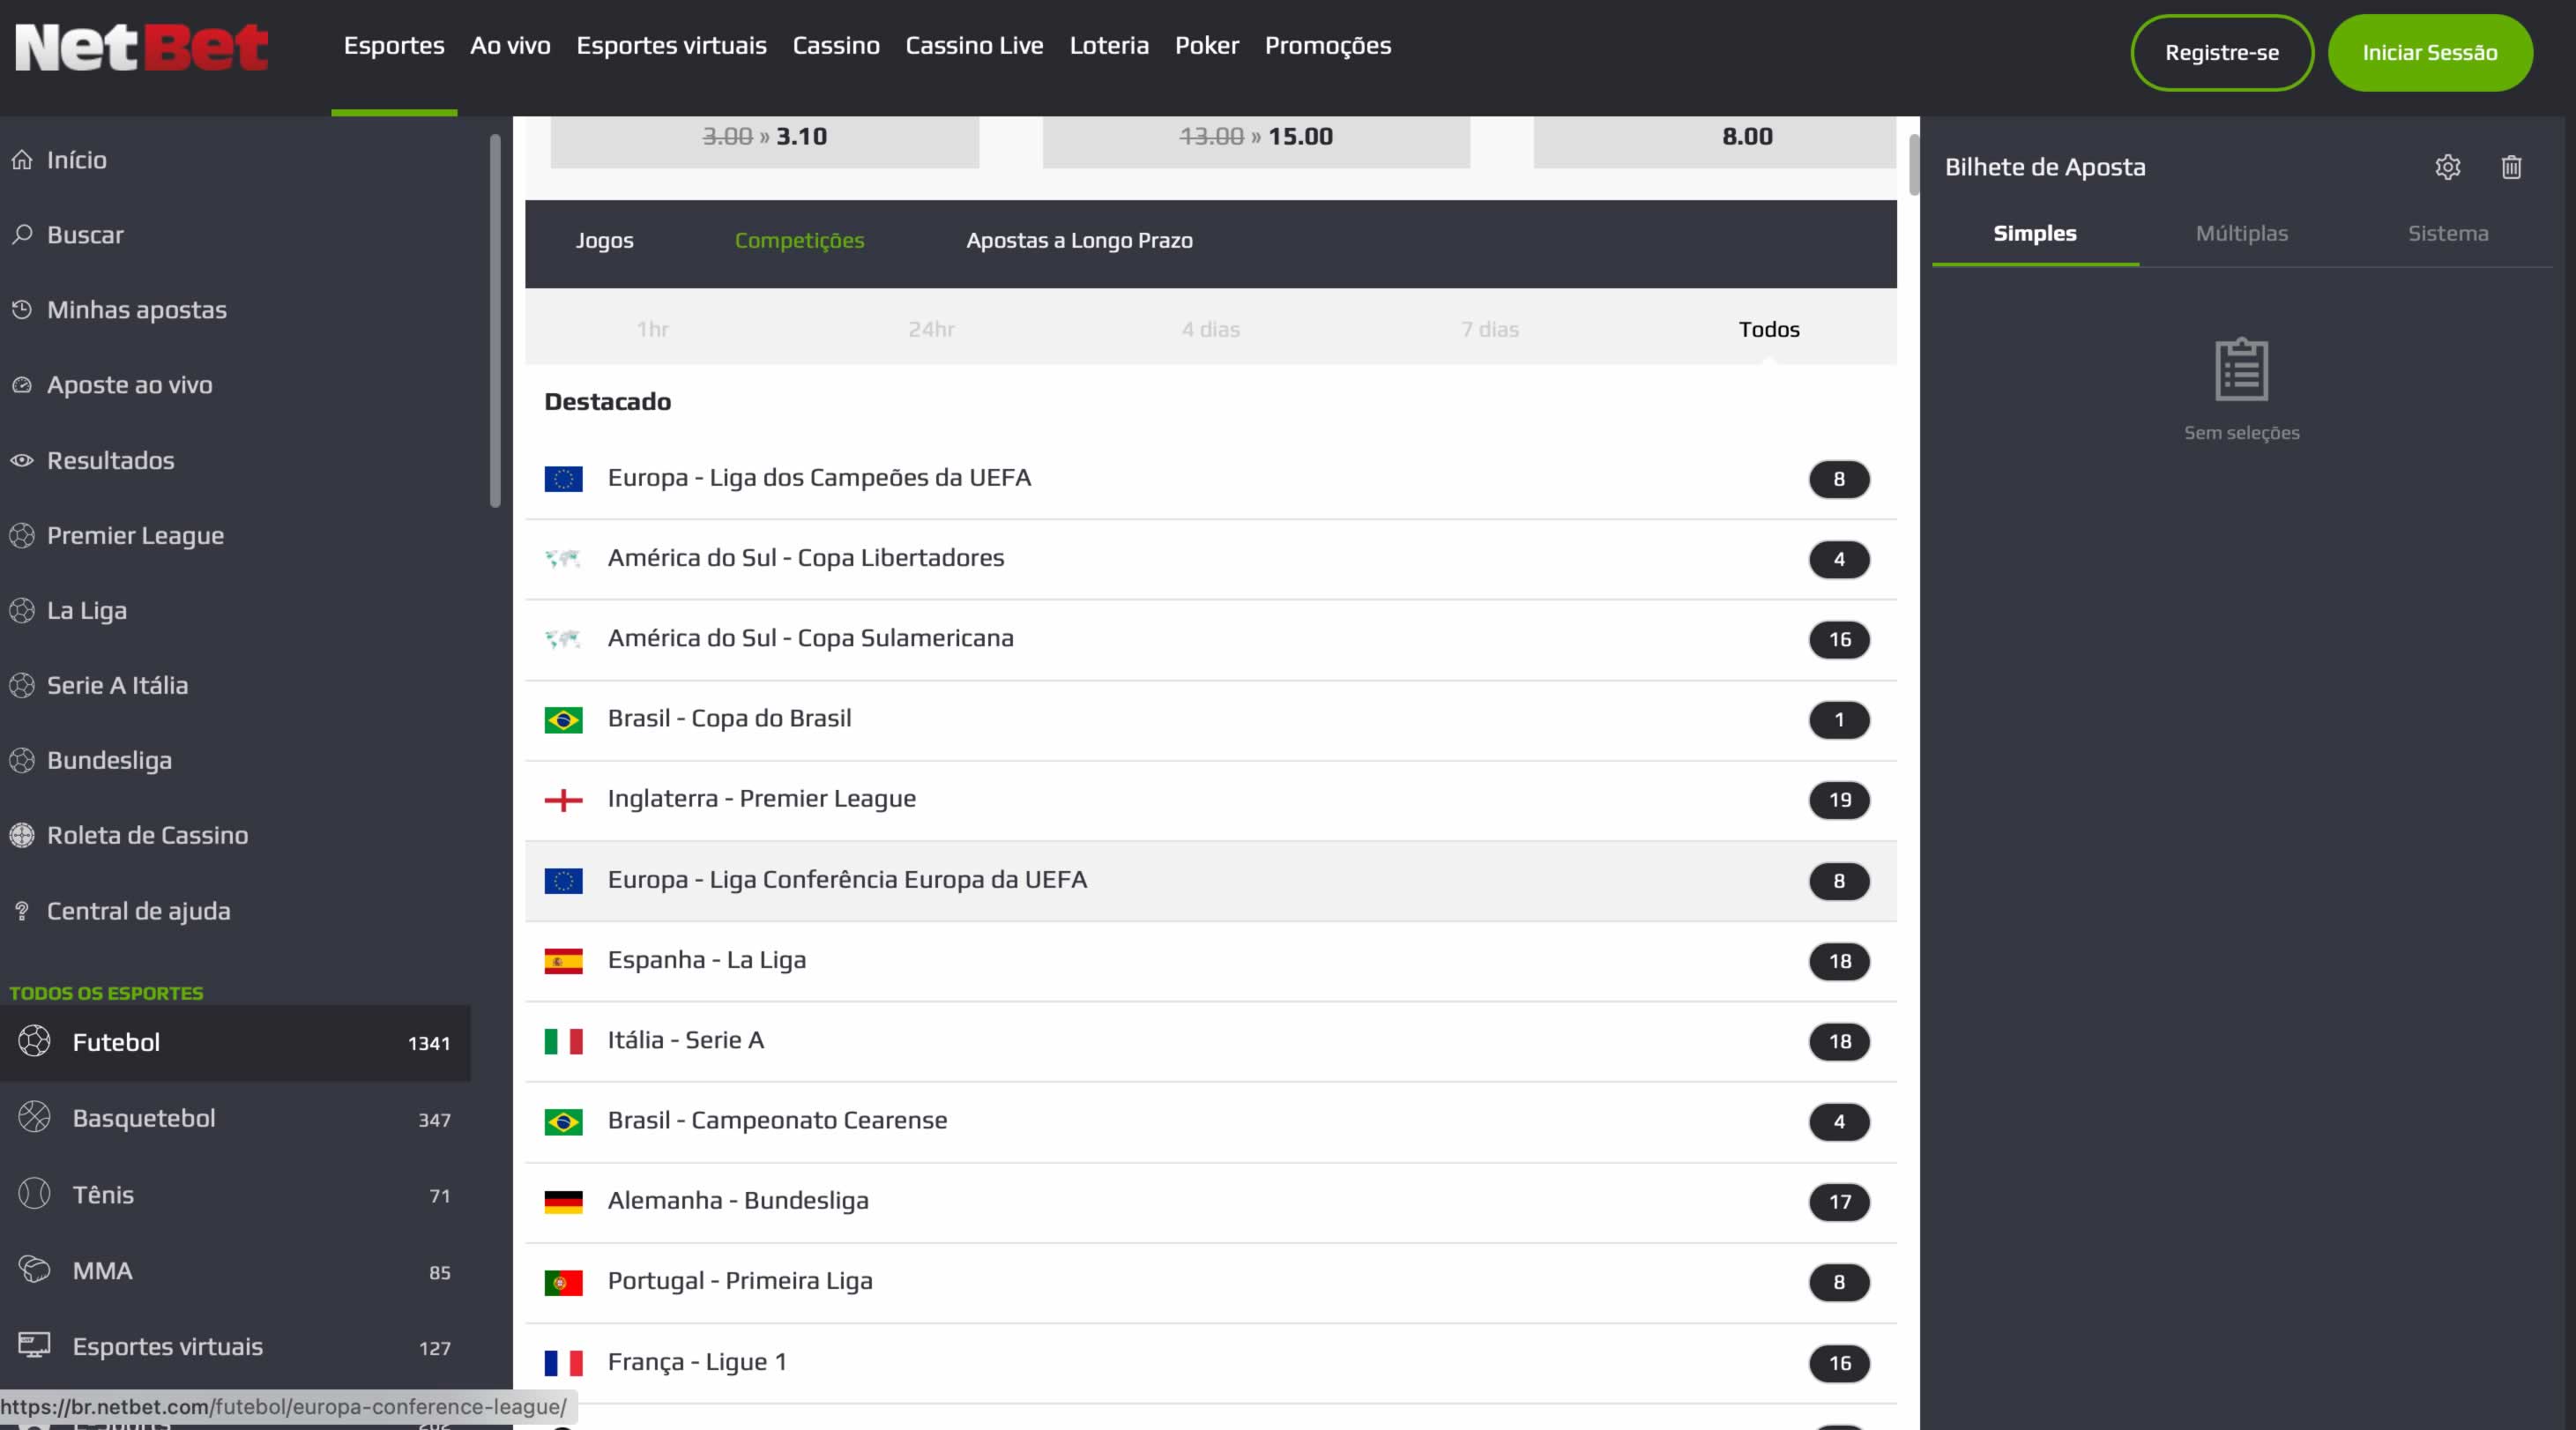This screenshot has height=1430, width=2576.
Task: Click the 16 count badge for Copa Sulamericana
Action: point(1838,639)
